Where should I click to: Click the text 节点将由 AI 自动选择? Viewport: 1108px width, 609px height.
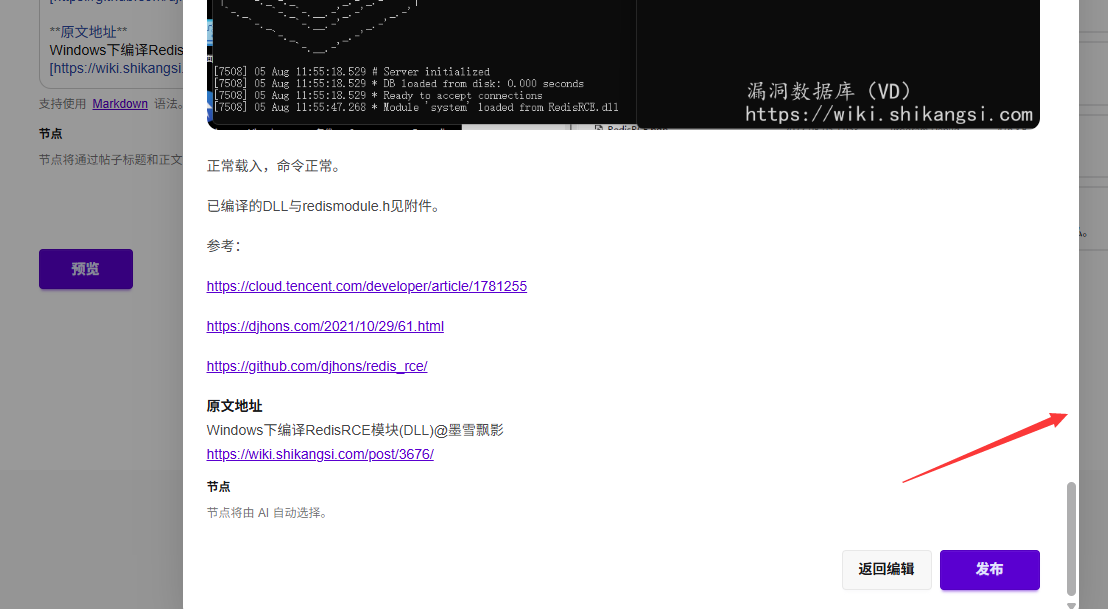(x=267, y=513)
